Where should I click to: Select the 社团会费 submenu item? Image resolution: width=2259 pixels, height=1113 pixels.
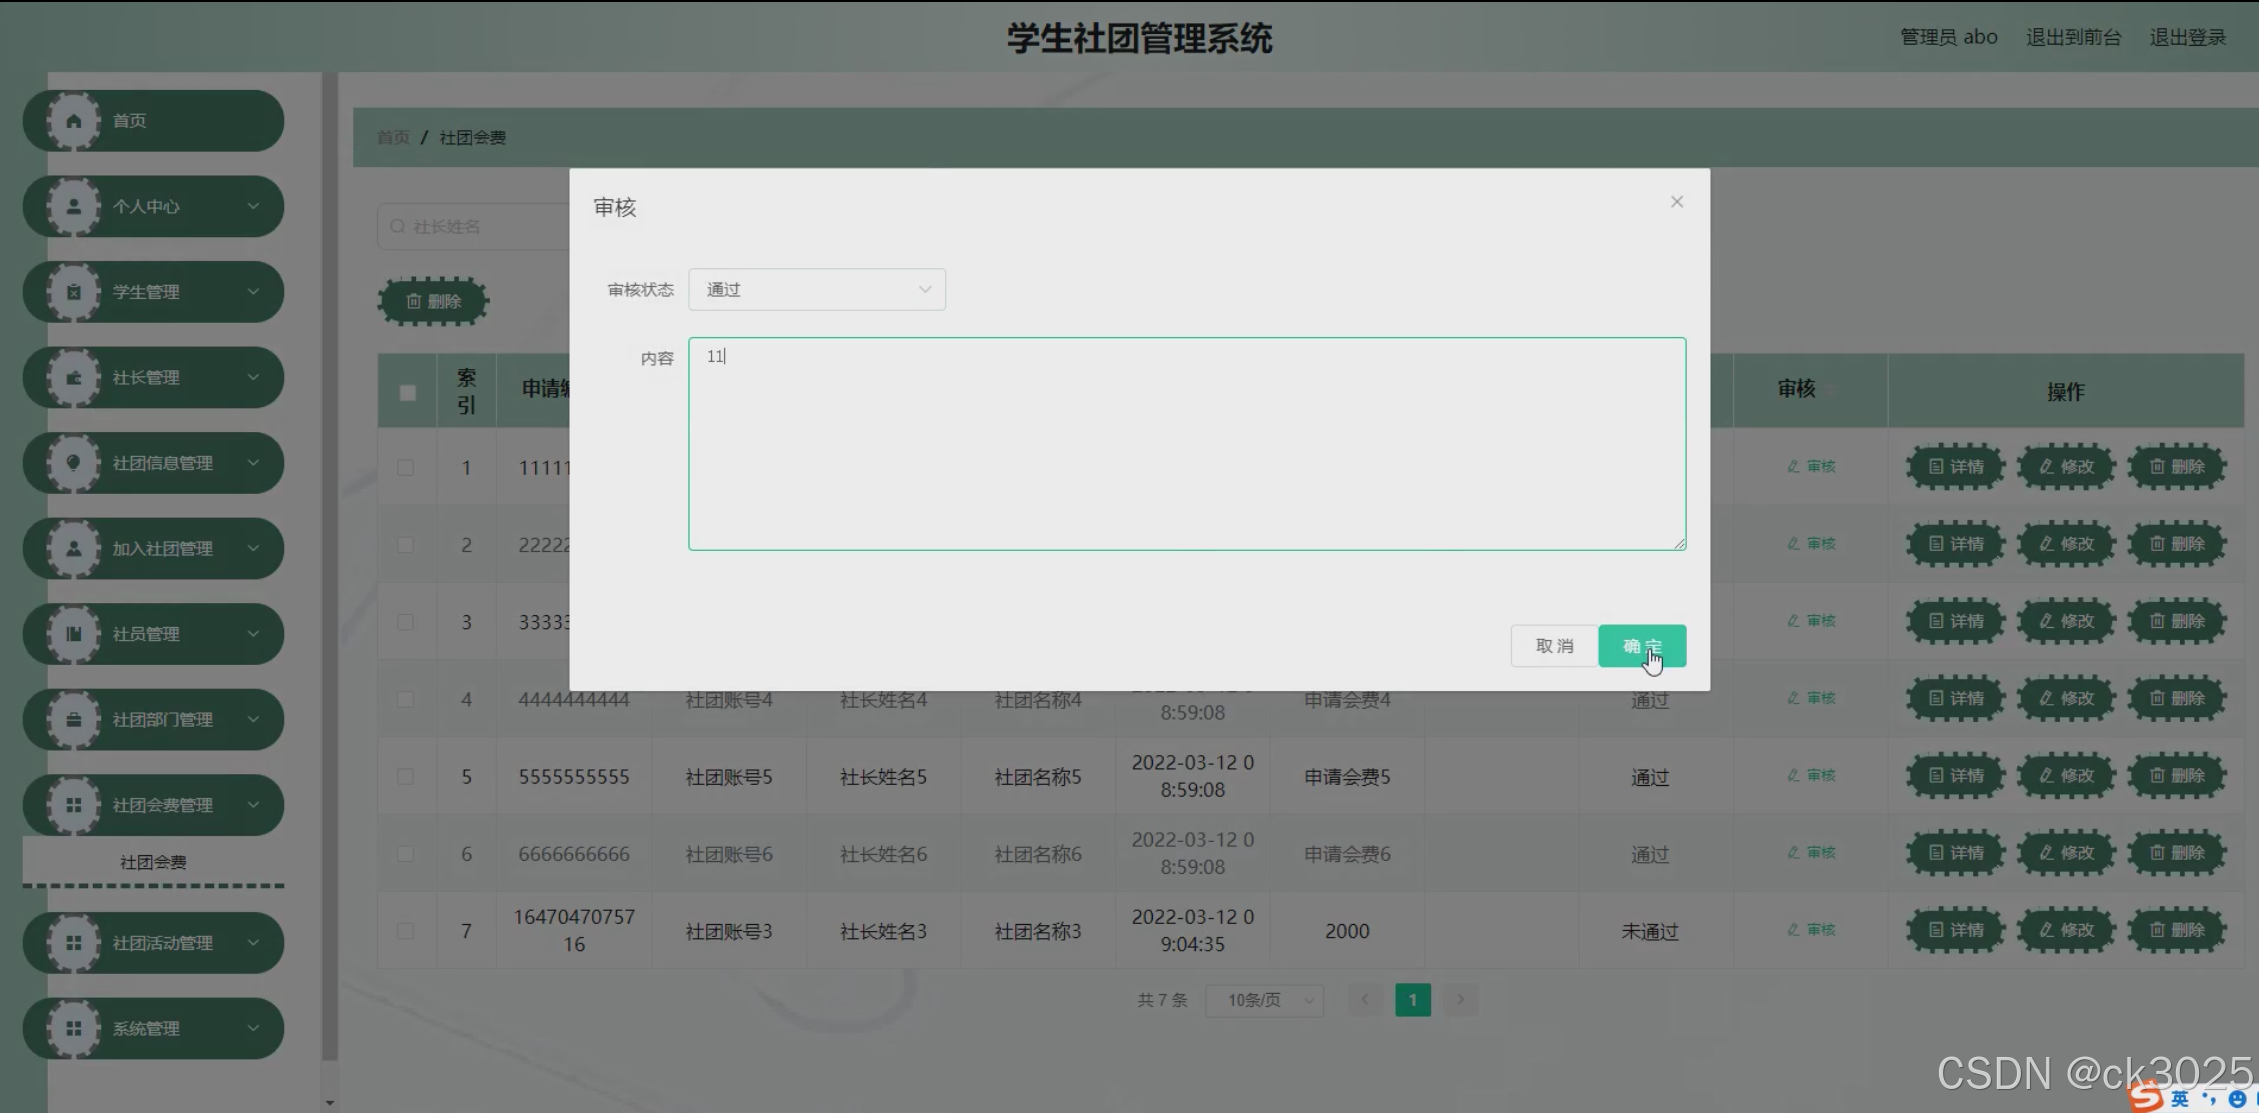coord(153,862)
